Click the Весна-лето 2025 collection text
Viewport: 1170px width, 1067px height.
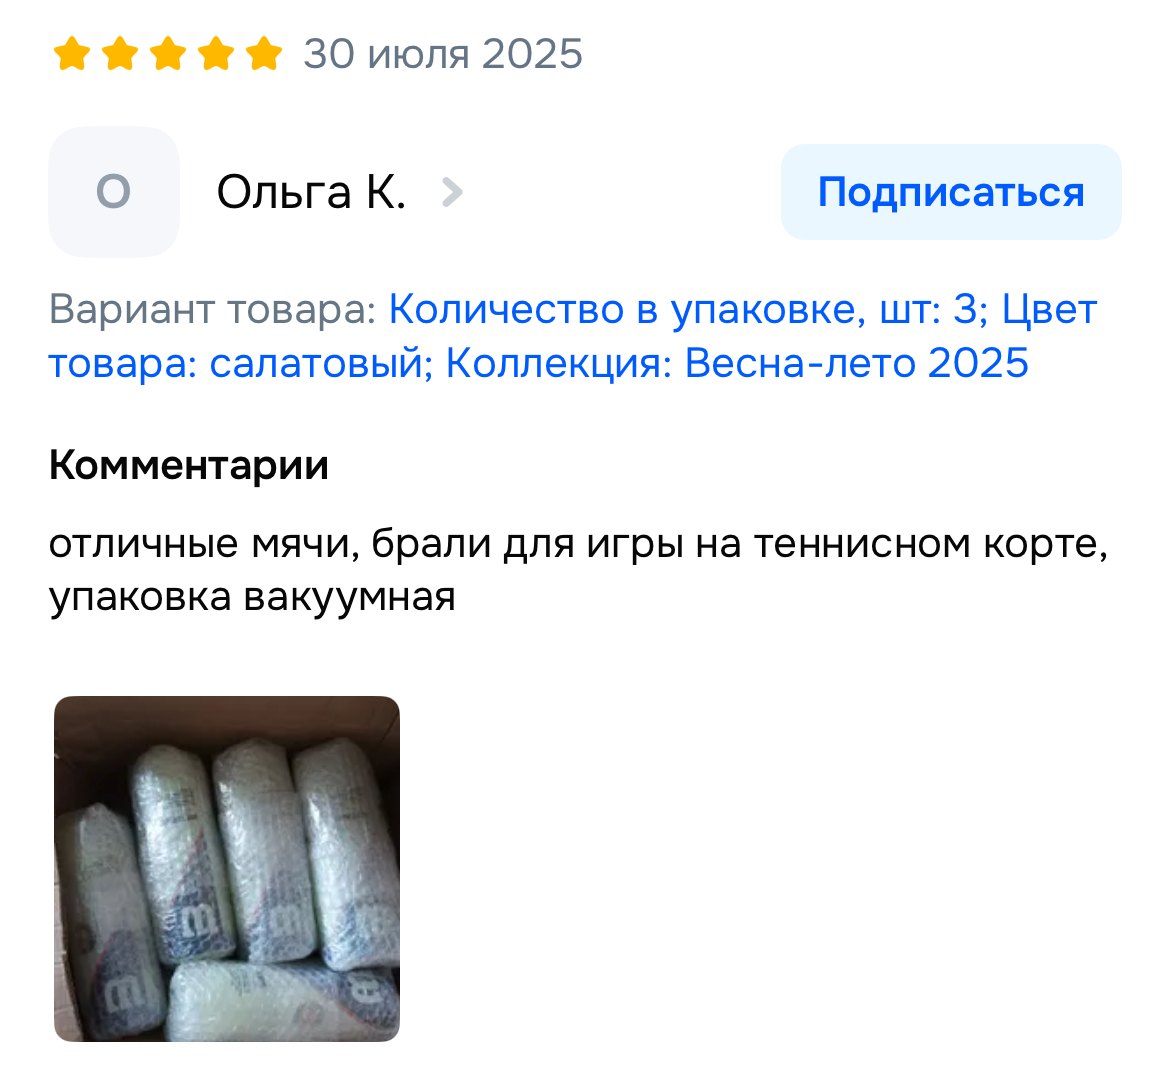click(857, 363)
